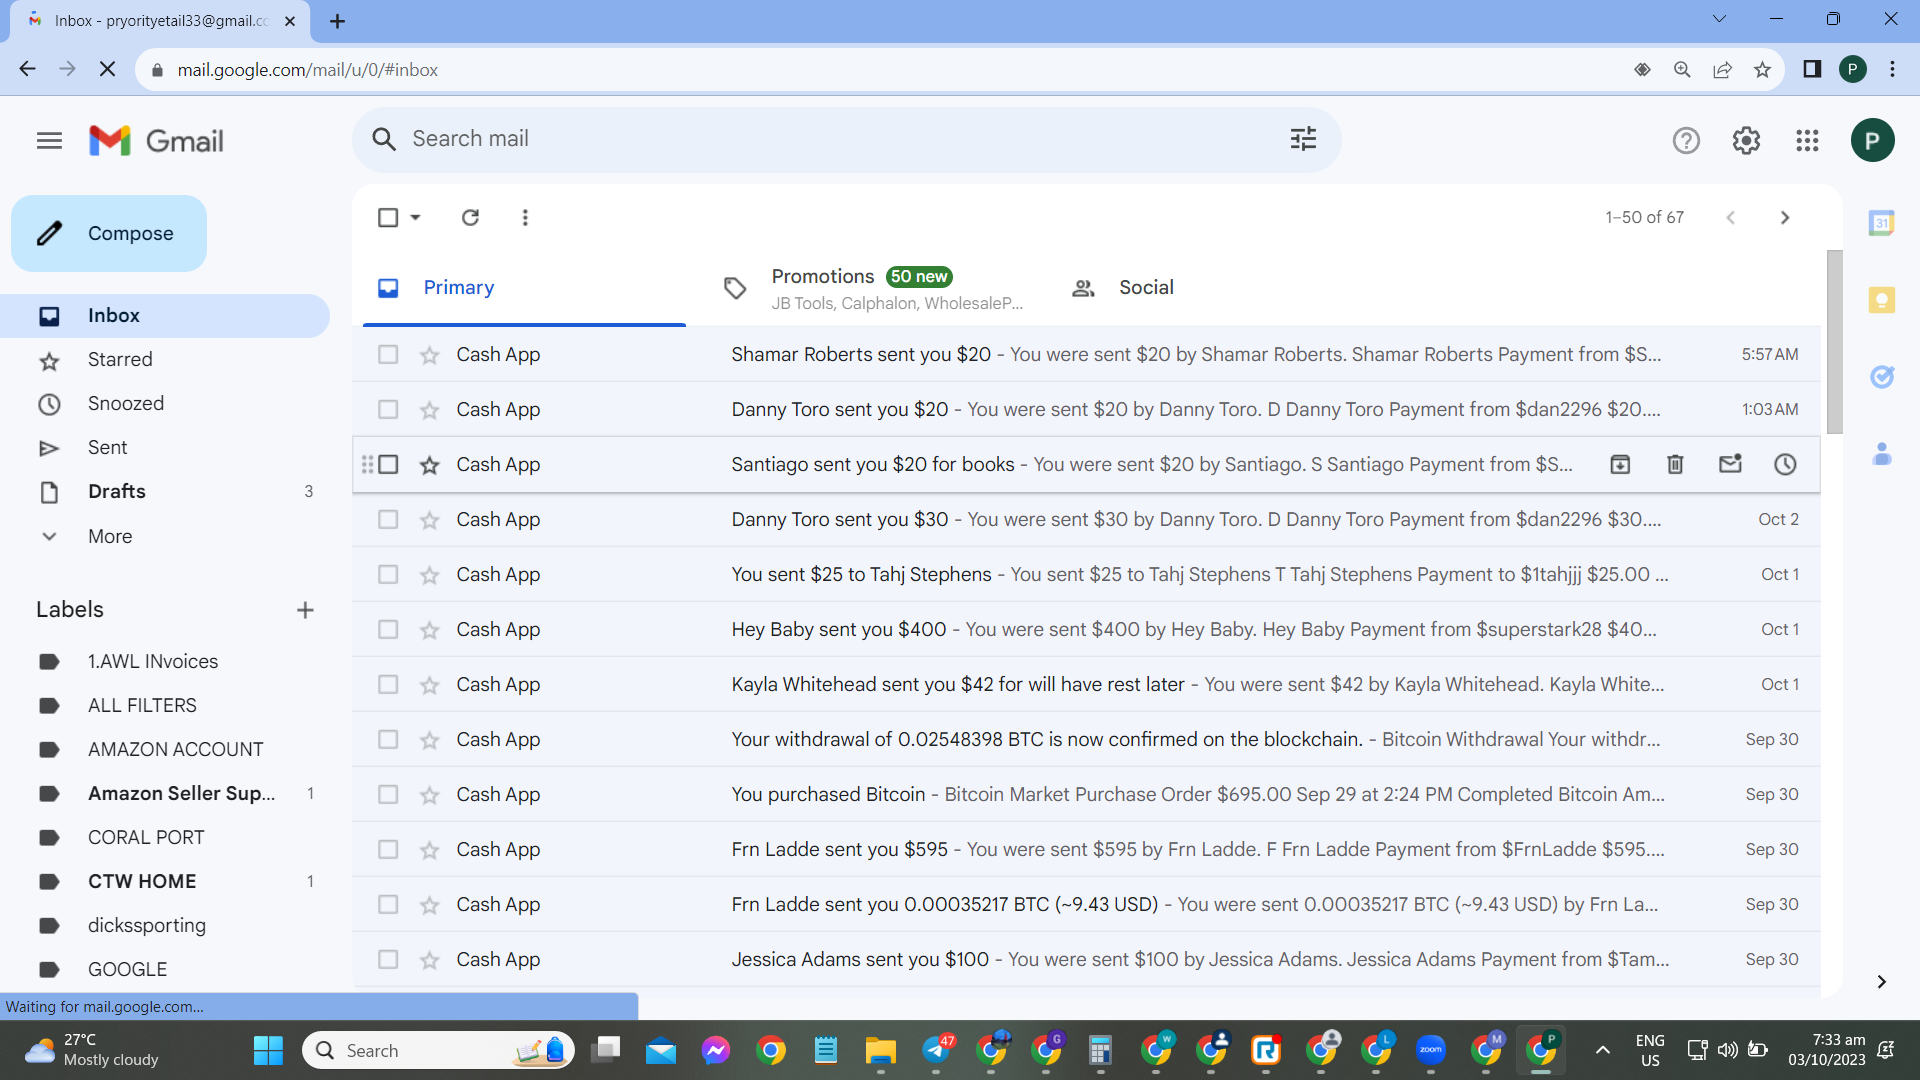Star the Bitcoin withdrawal confirmed email
The width and height of the screenshot is (1920, 1080).
point(429,739)
